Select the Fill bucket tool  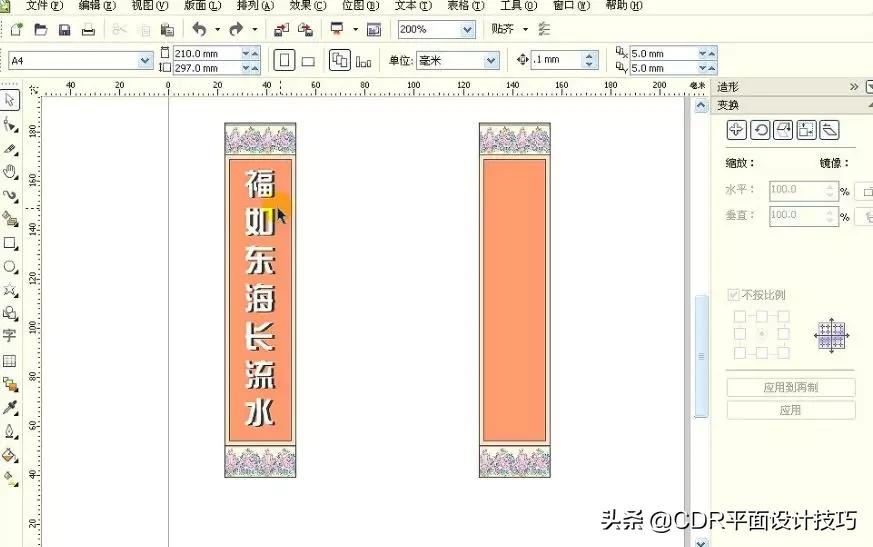(x=10, y=455)
